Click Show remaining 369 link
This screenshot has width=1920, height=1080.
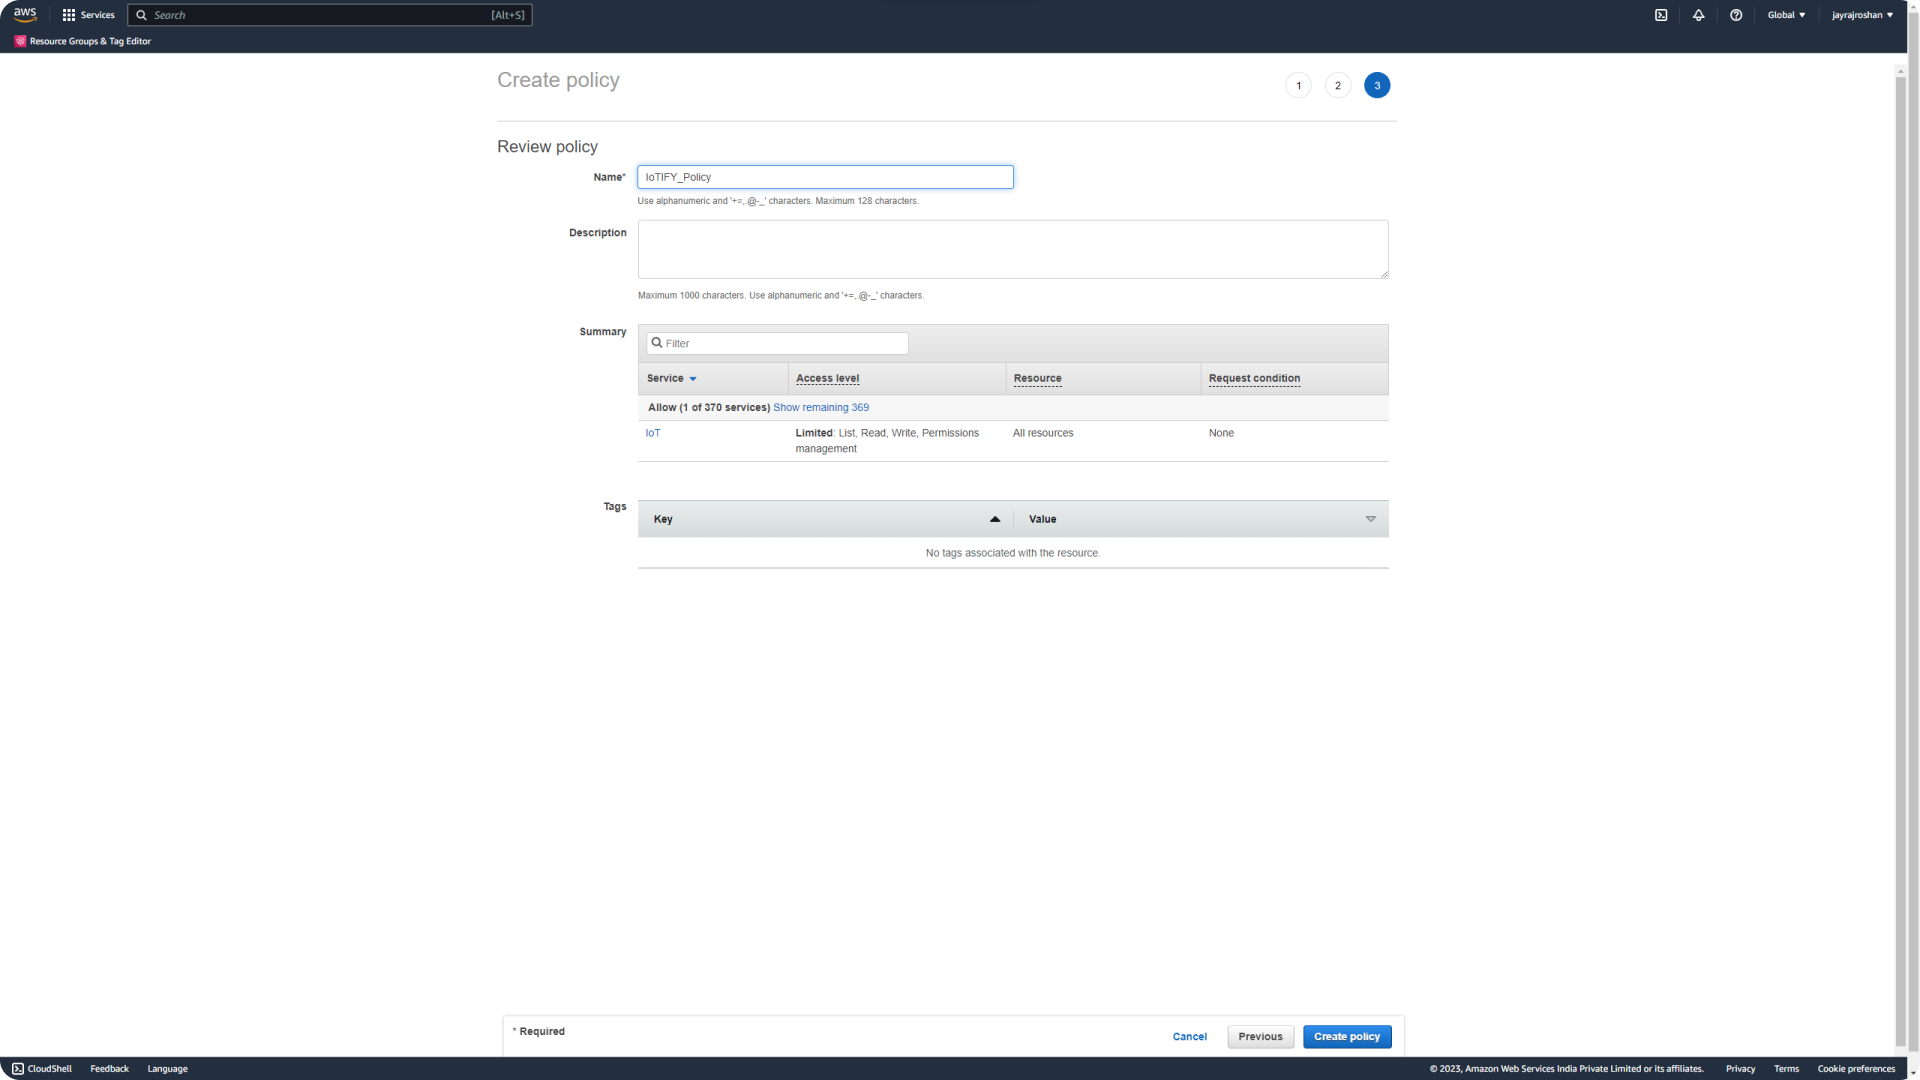click(x=820, y=407)
